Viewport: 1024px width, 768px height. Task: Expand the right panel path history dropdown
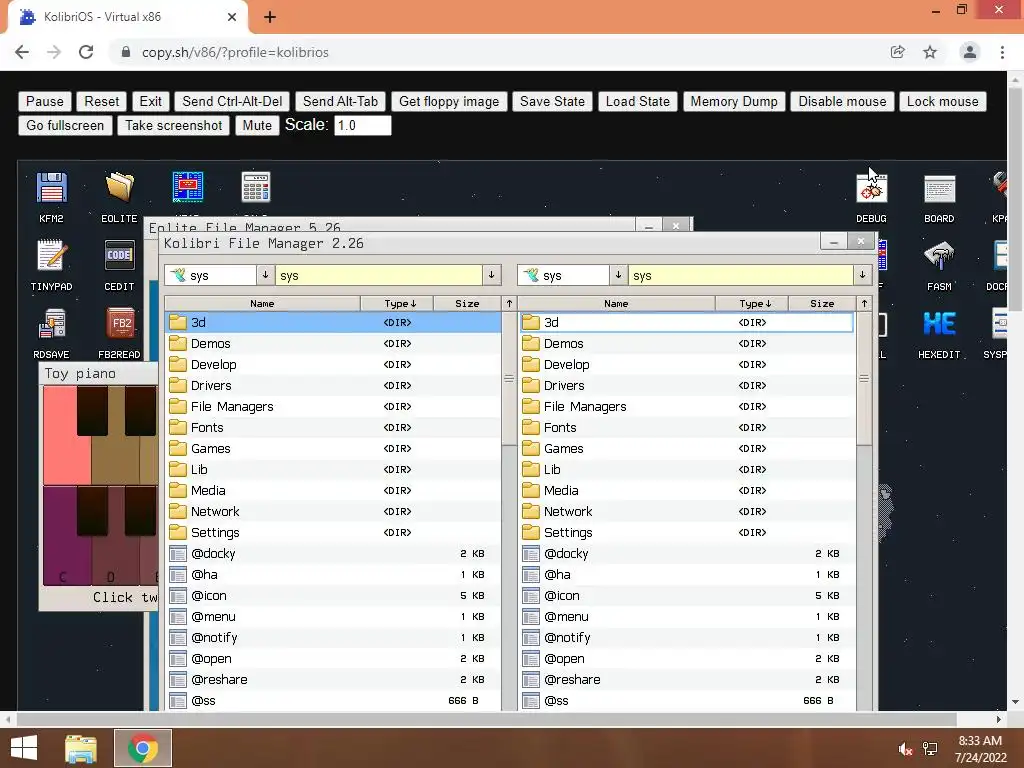click(863, 275)
